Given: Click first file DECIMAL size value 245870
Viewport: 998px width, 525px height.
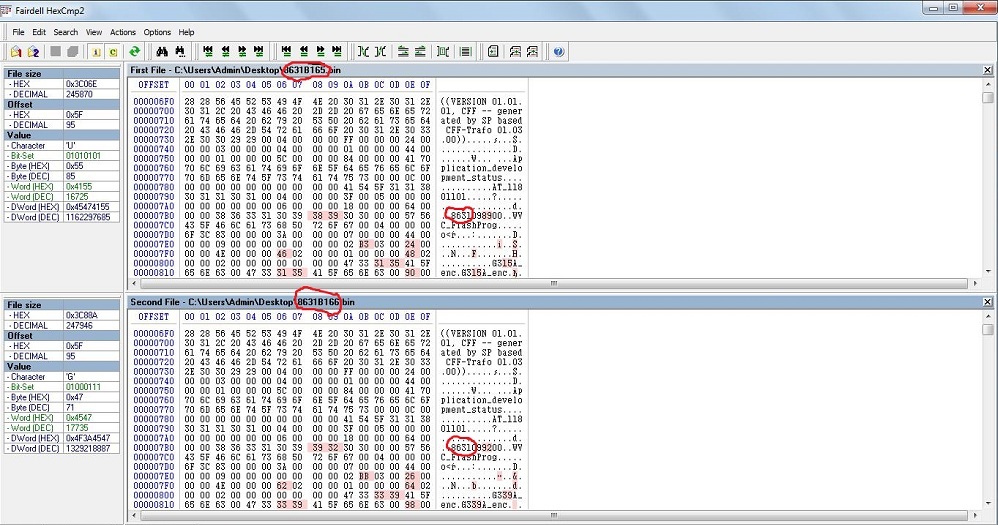Looking at the screenshot, I should 92,94.
